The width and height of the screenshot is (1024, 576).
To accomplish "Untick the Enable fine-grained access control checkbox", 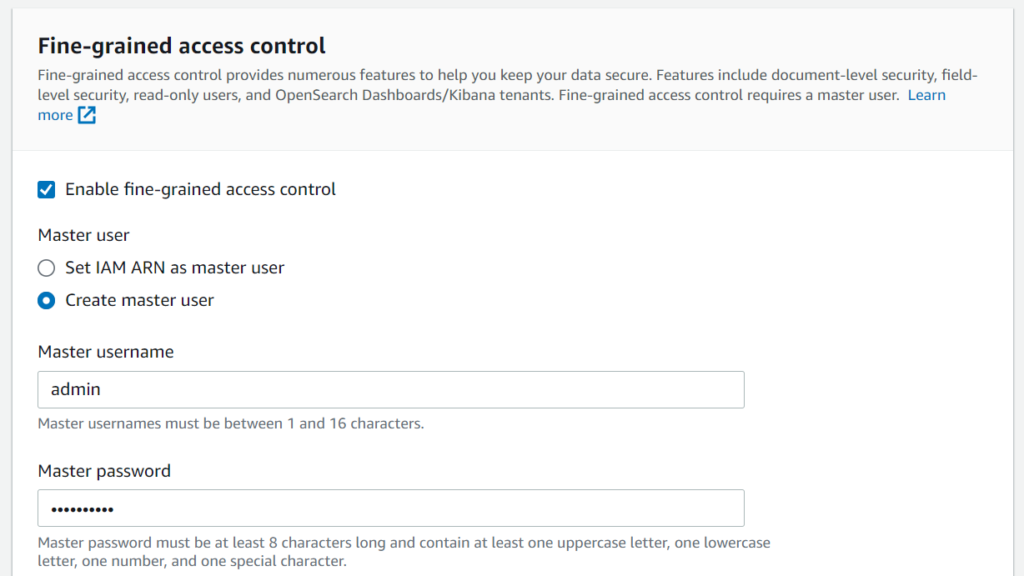I will tap(46, 189).
